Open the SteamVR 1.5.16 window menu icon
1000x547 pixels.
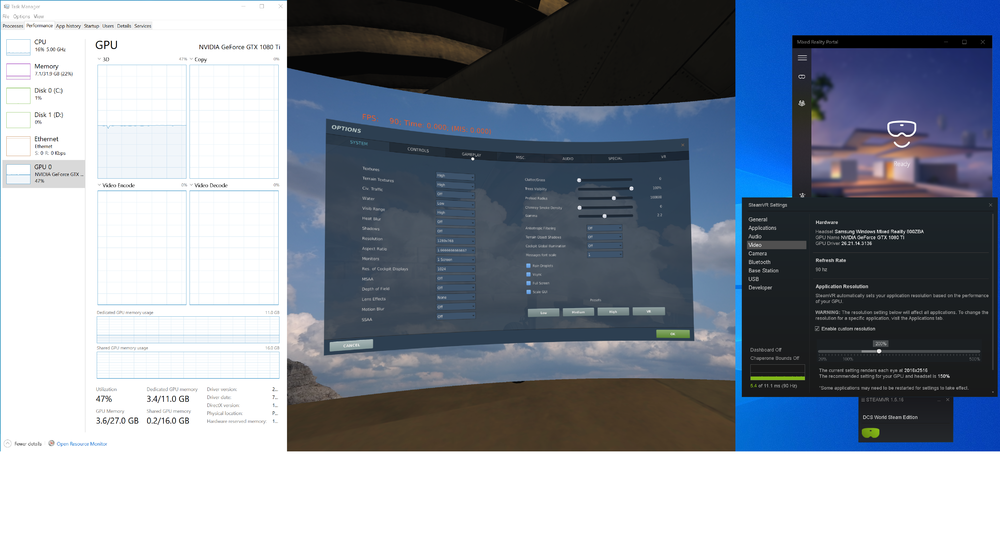863,400
